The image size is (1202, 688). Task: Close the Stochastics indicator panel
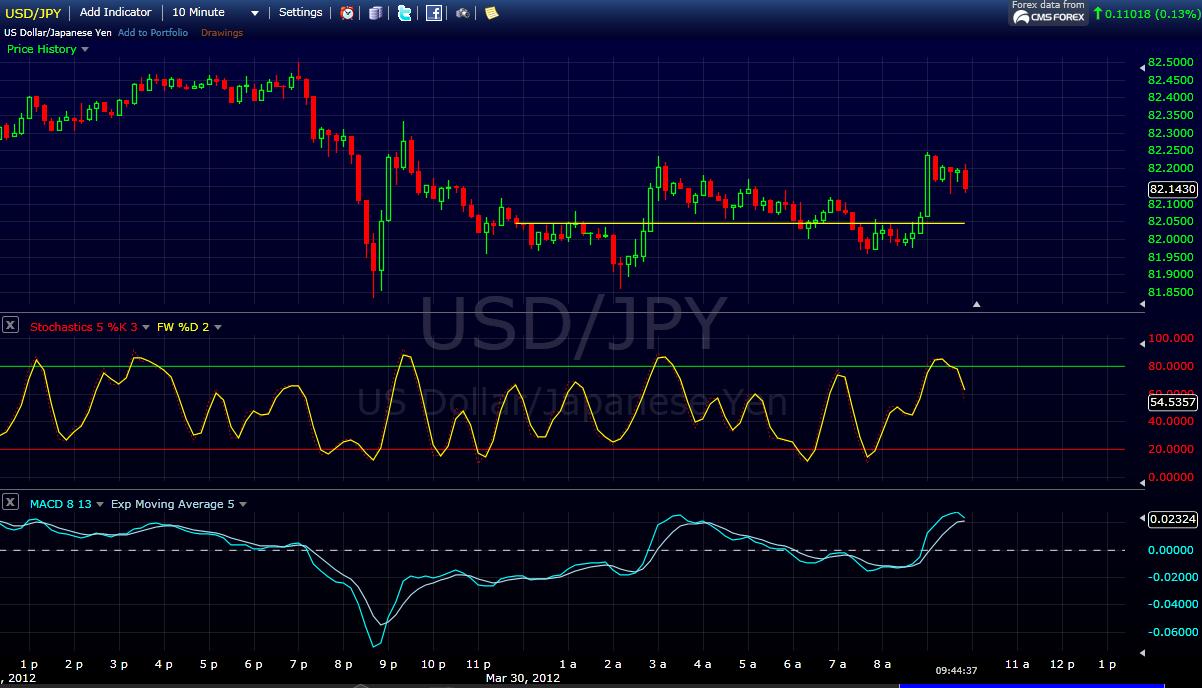[x=10, y=324]
